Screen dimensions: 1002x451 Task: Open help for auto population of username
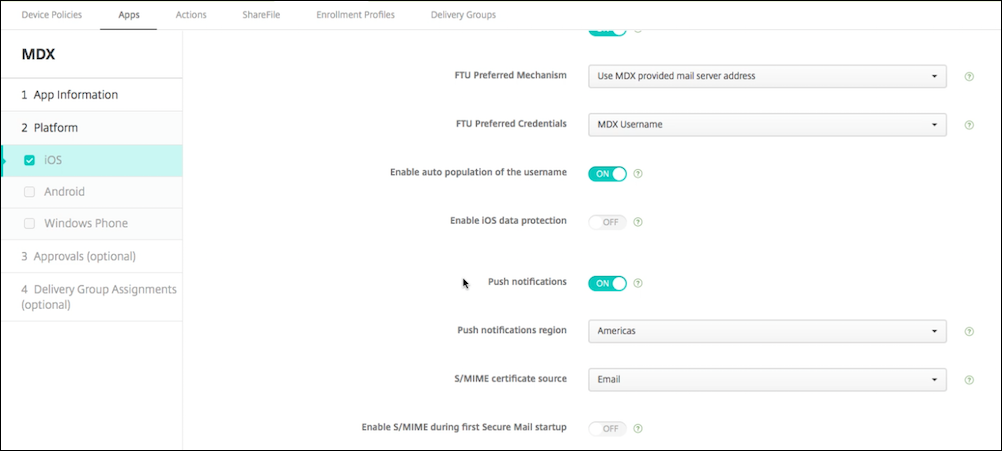click(x=638, y=173)
